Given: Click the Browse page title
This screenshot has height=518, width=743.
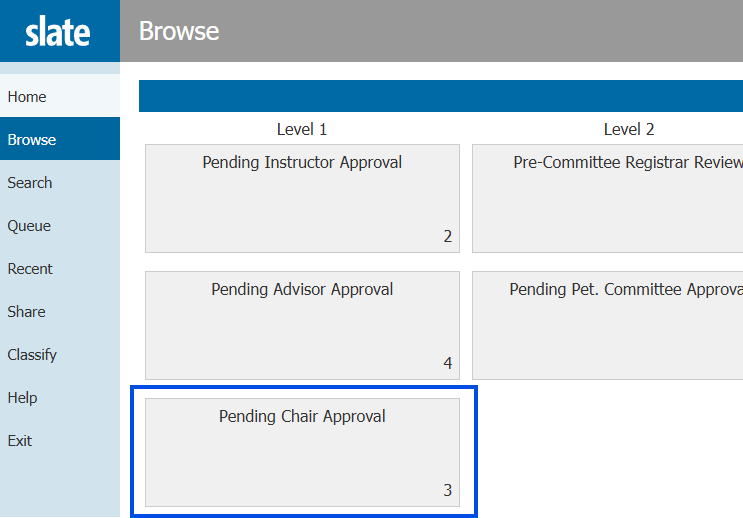Looking at the screenshot, I should 179,31.
